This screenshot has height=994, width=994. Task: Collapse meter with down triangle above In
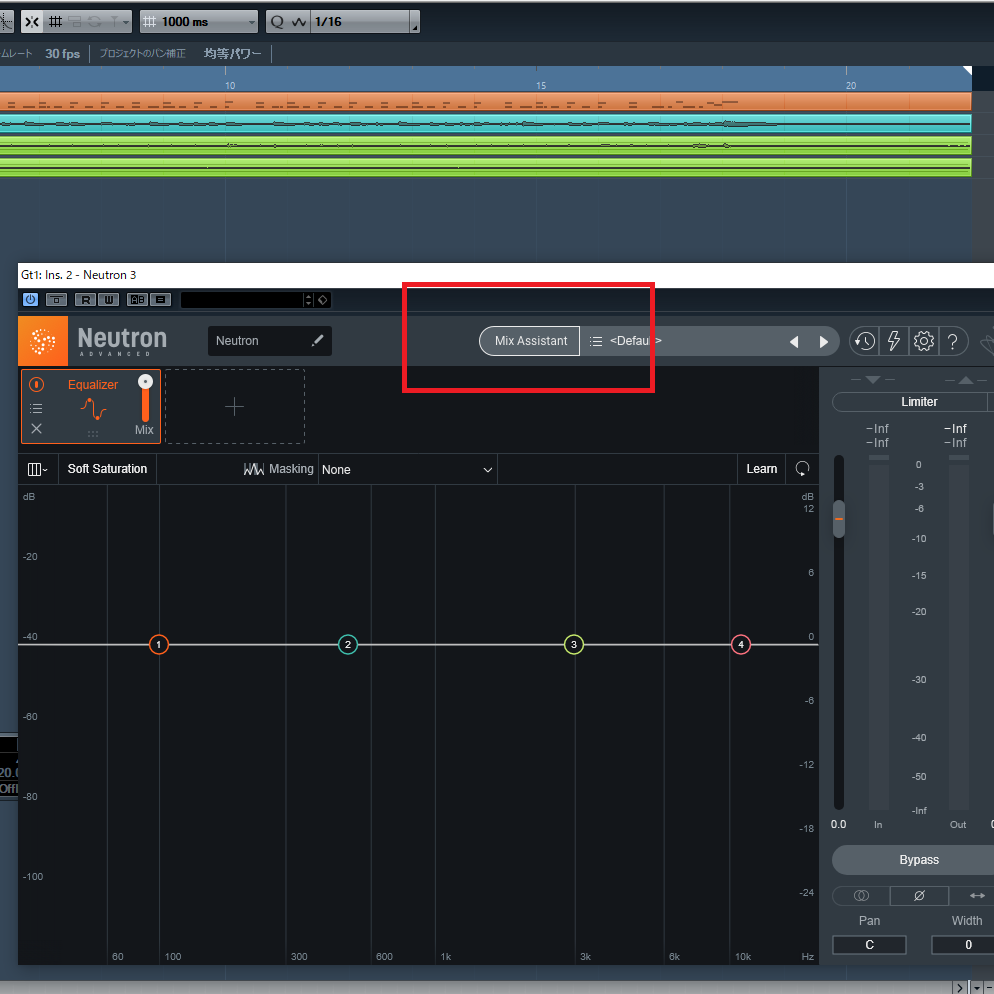point(873,380)
